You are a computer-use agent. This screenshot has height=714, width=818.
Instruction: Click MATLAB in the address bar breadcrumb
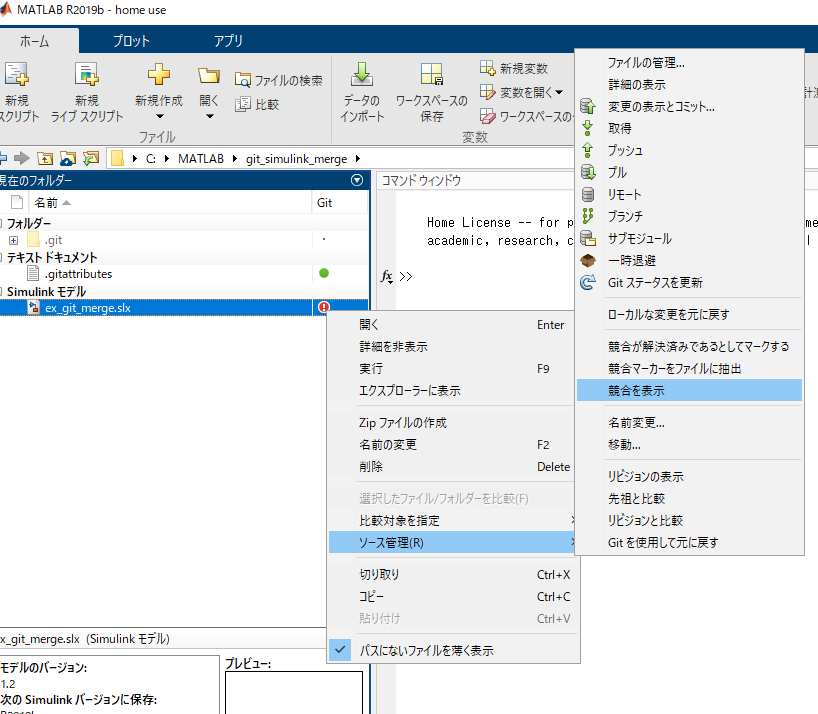coord(203,158)
